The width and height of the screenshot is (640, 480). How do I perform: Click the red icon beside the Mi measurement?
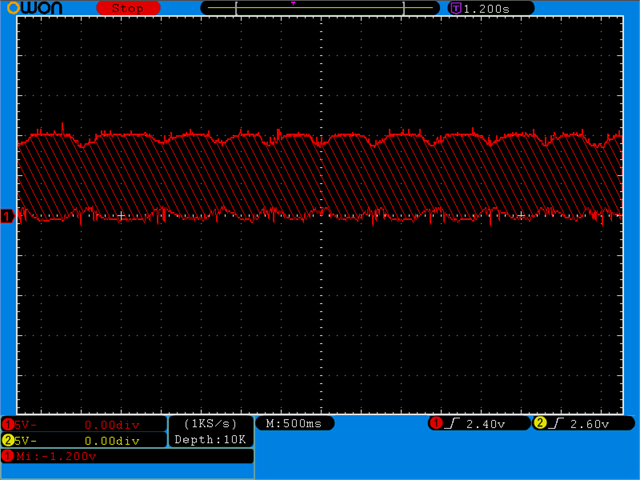(8, 456)
